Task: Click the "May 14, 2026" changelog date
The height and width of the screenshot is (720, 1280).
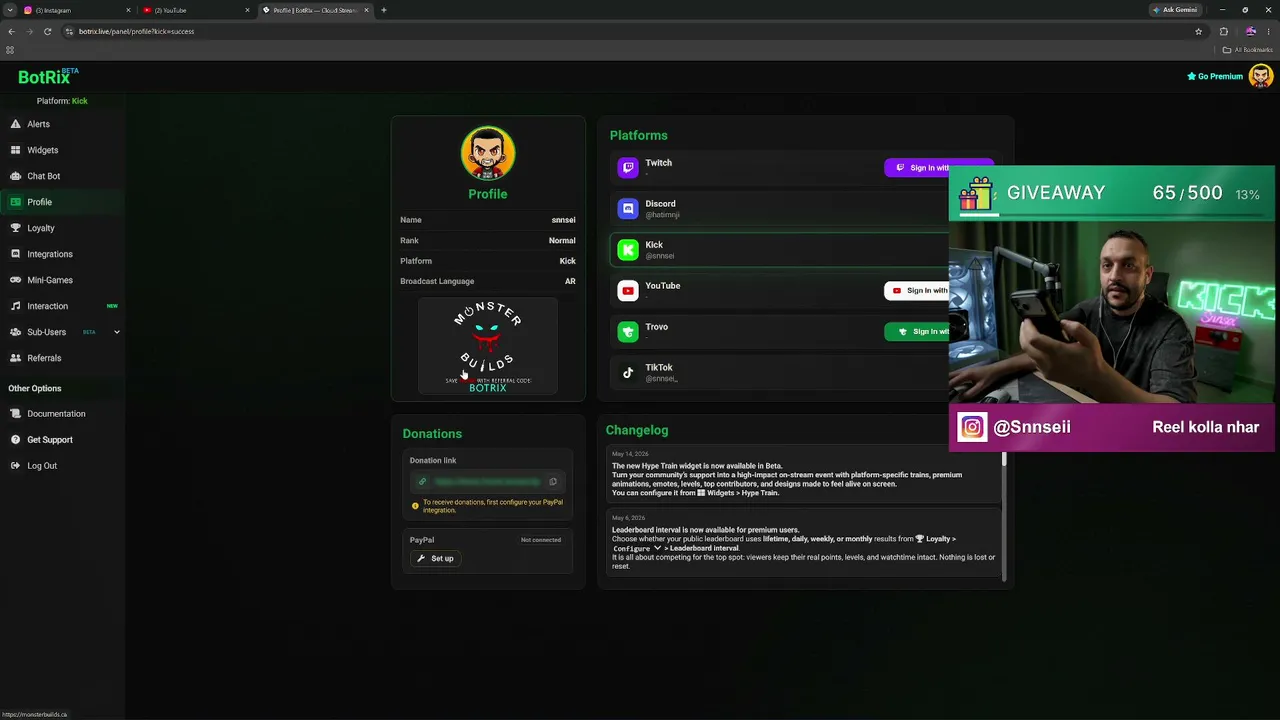Action: click(629, 454)
